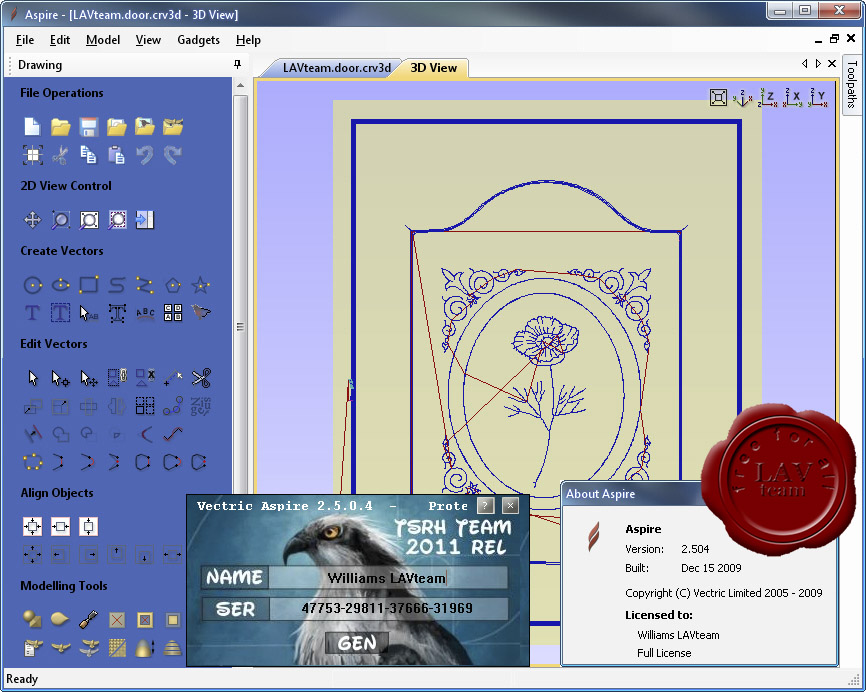Toggle the Drawing panel pin
Viewport: 866px width, 692px height.
pos(237,65)
